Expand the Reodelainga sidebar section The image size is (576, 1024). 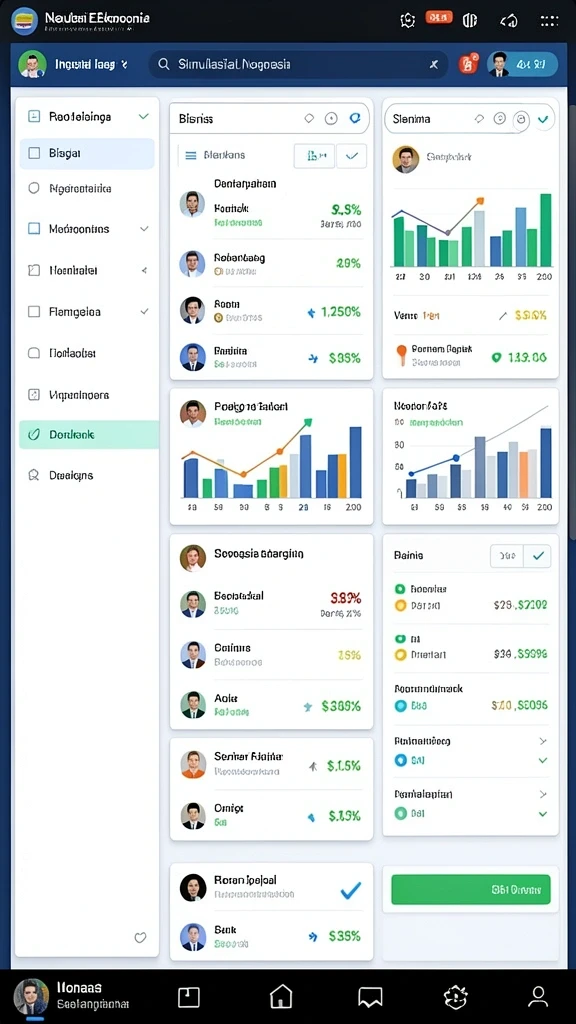tap(144, 117)
